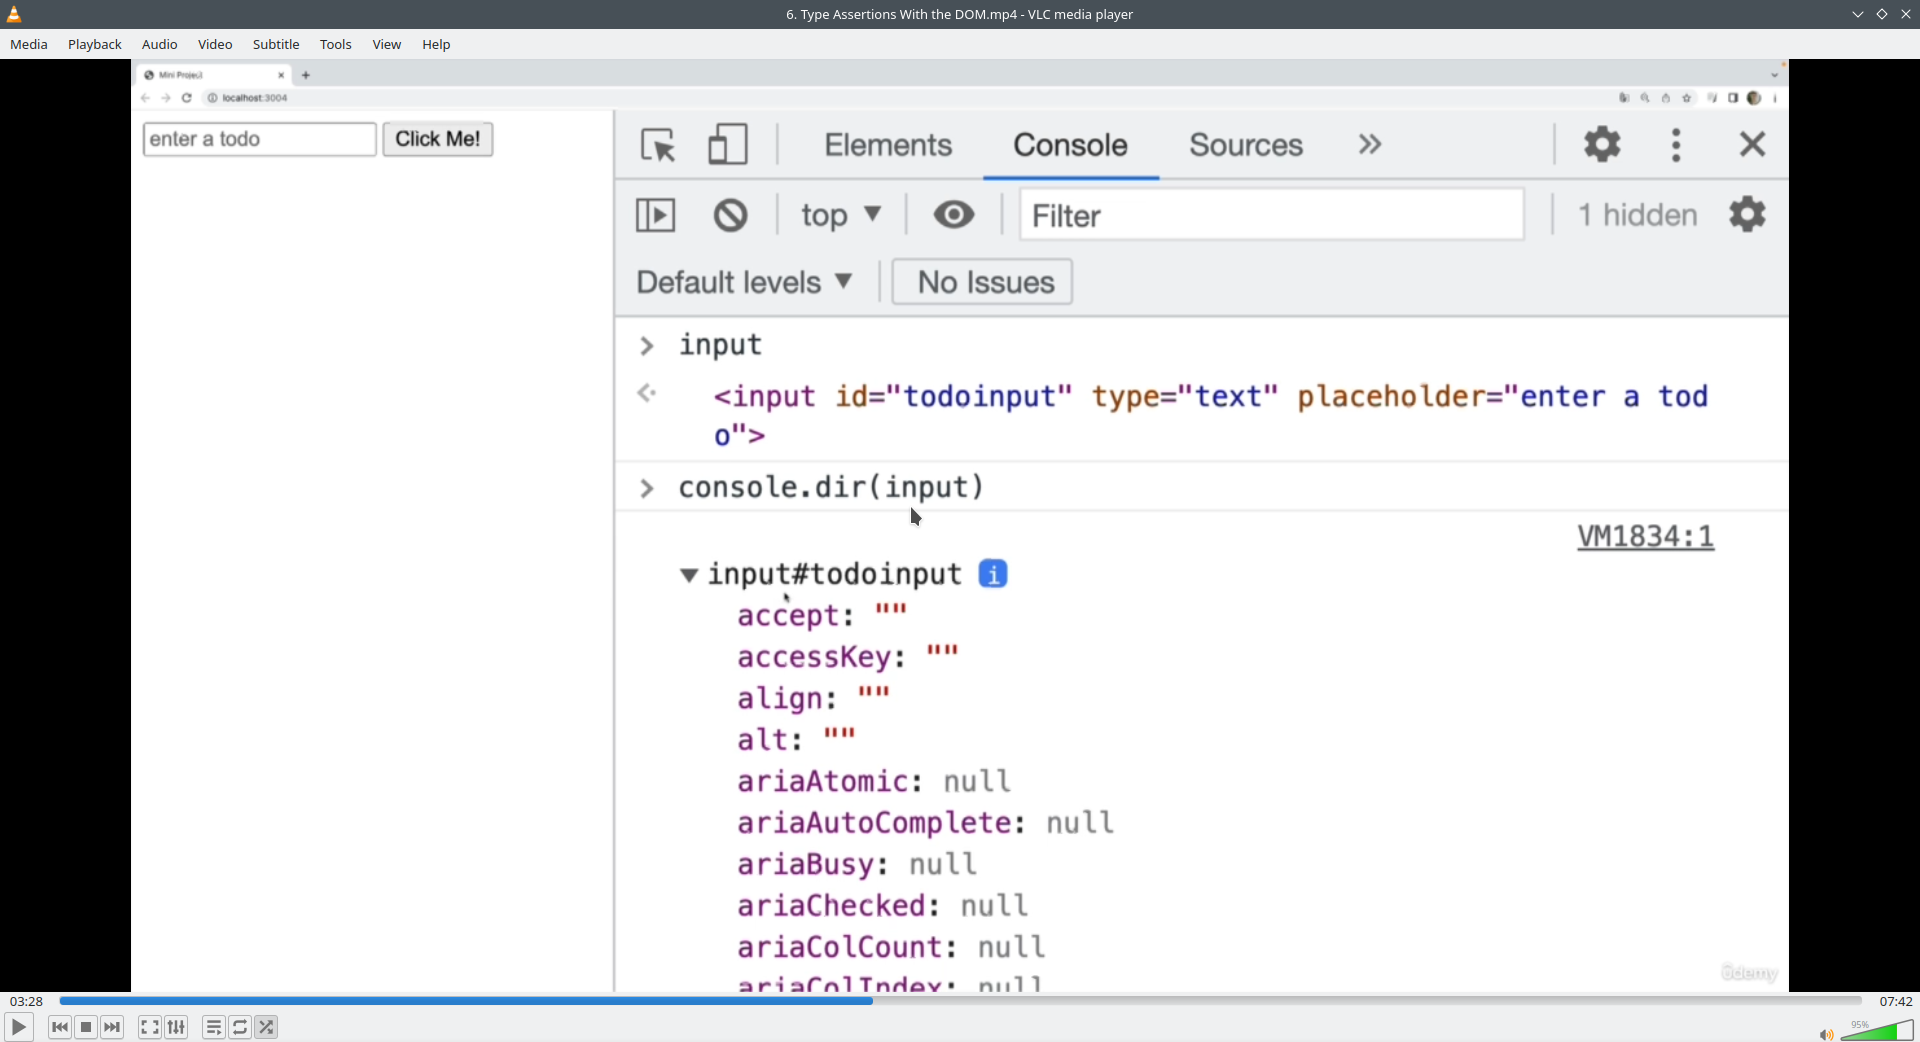The image size is (1920, 1042).
Task: Toggle random shuffle playback
Action: [266, 1027]
